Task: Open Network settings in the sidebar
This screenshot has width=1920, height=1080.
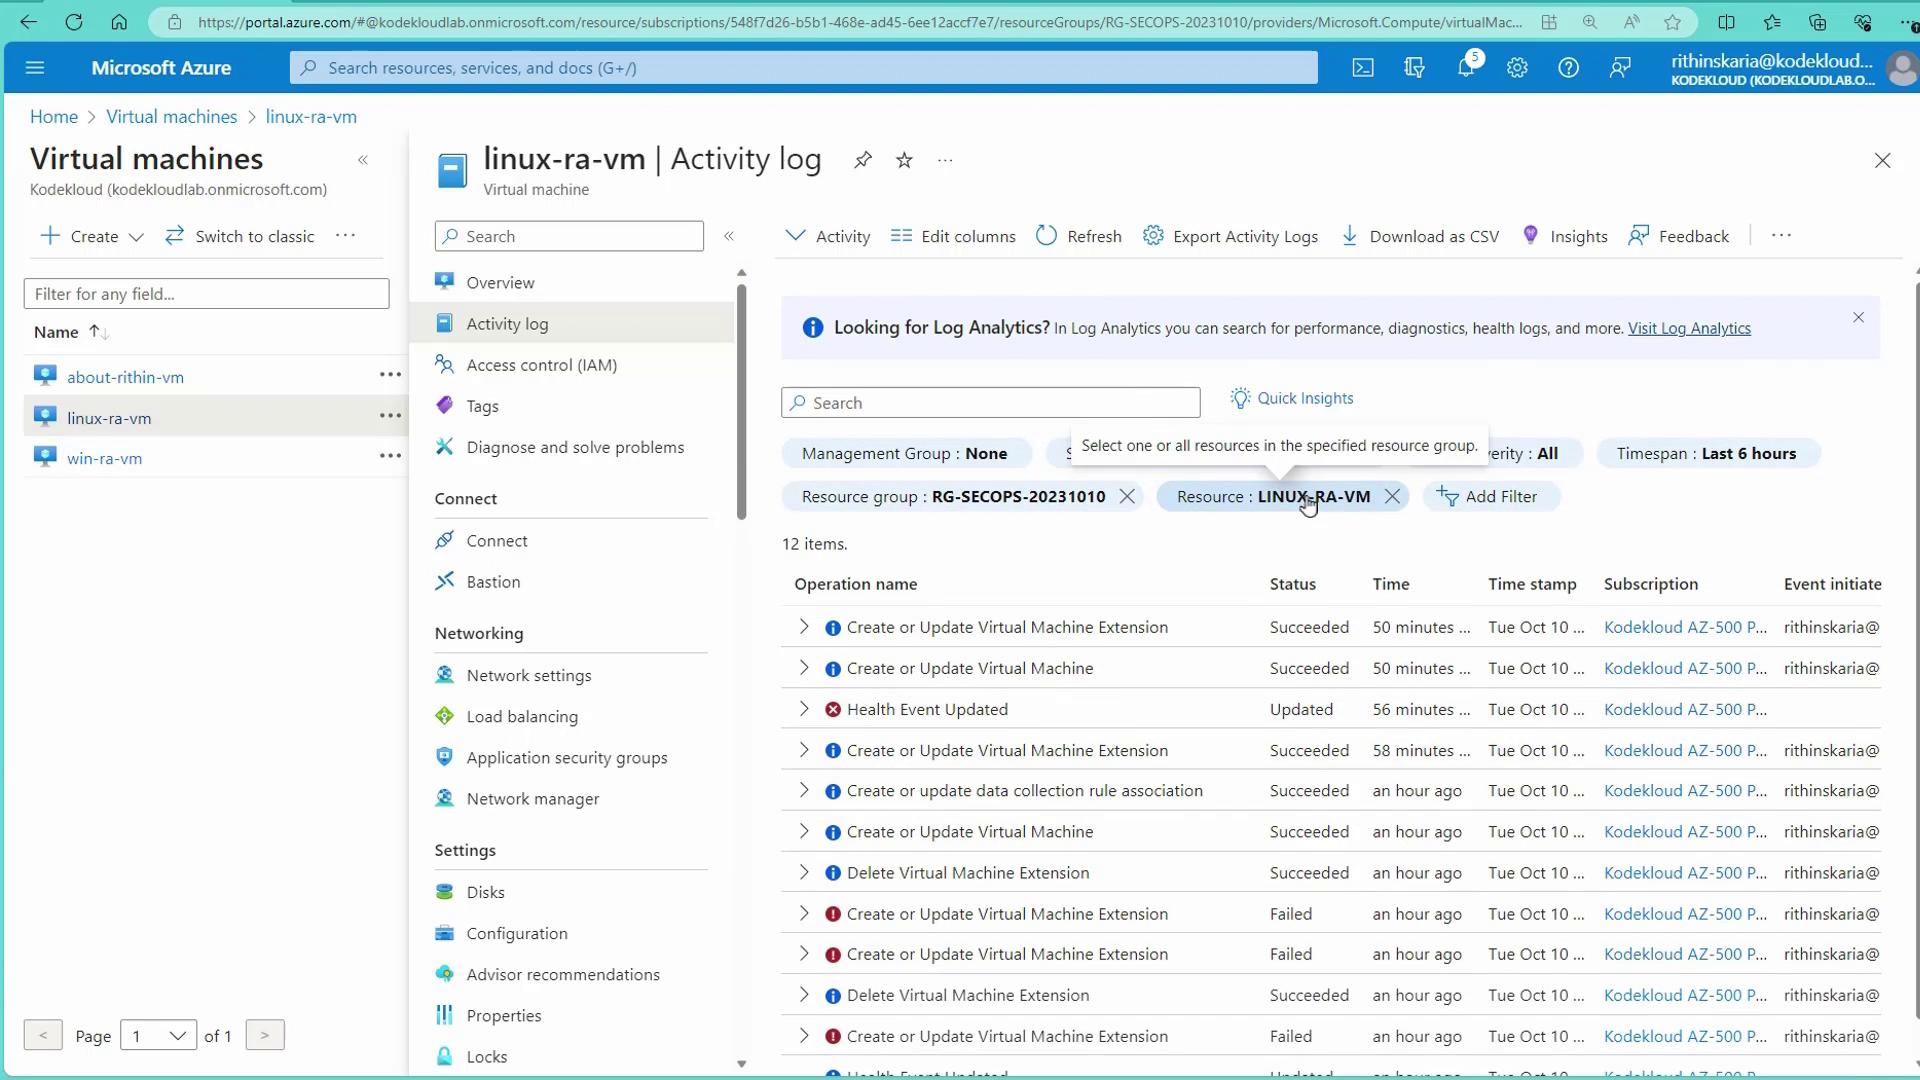Action: click(528, 676)
